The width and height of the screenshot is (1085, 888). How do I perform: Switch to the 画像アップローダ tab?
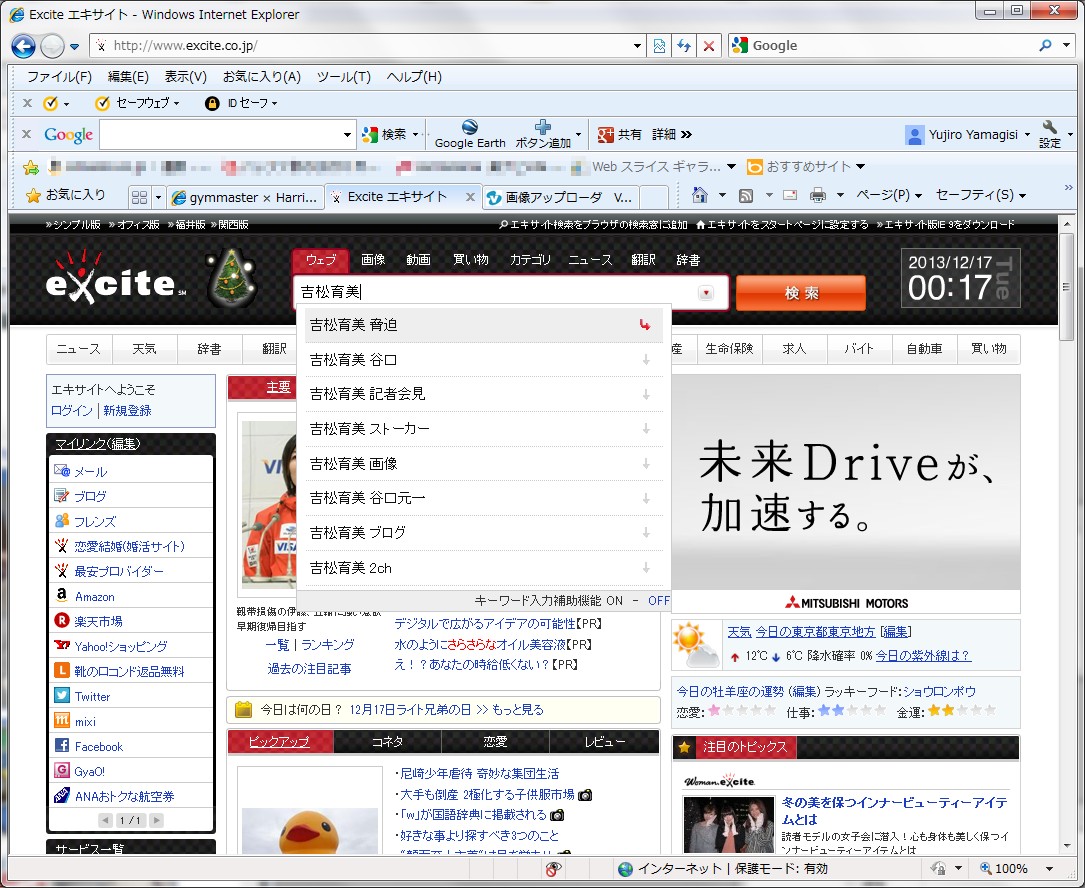pos(559,198)
